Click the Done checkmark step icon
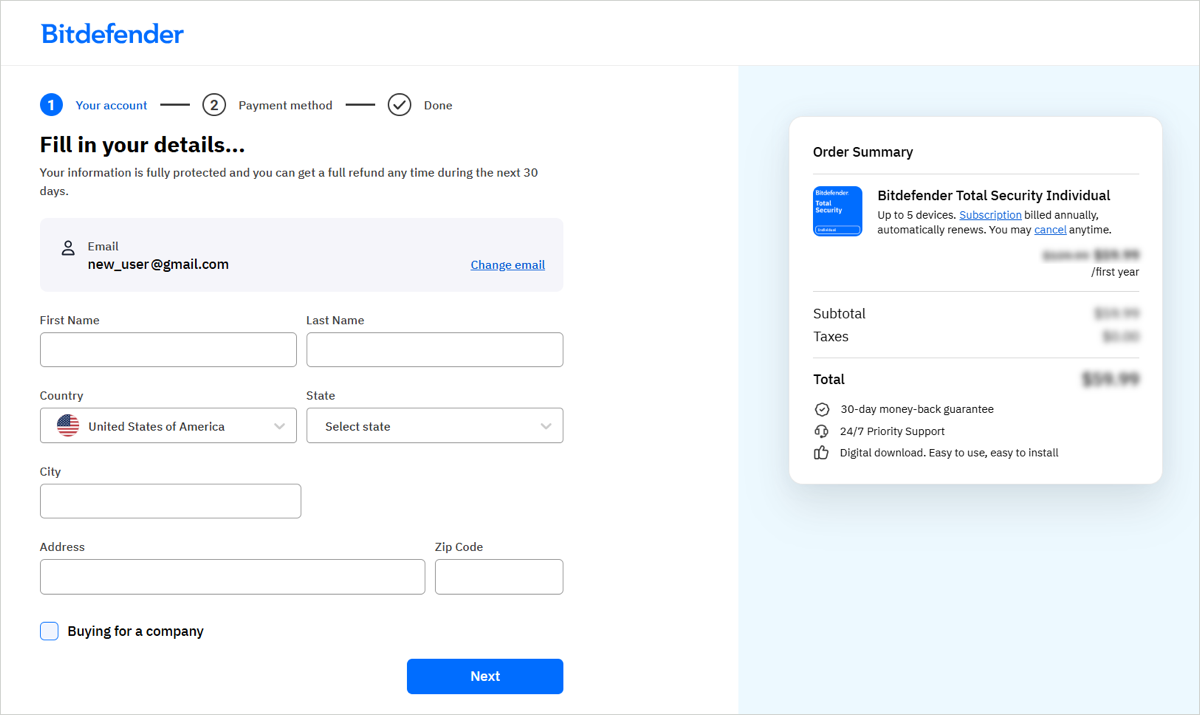The image size is (1200, 715). 399,104
